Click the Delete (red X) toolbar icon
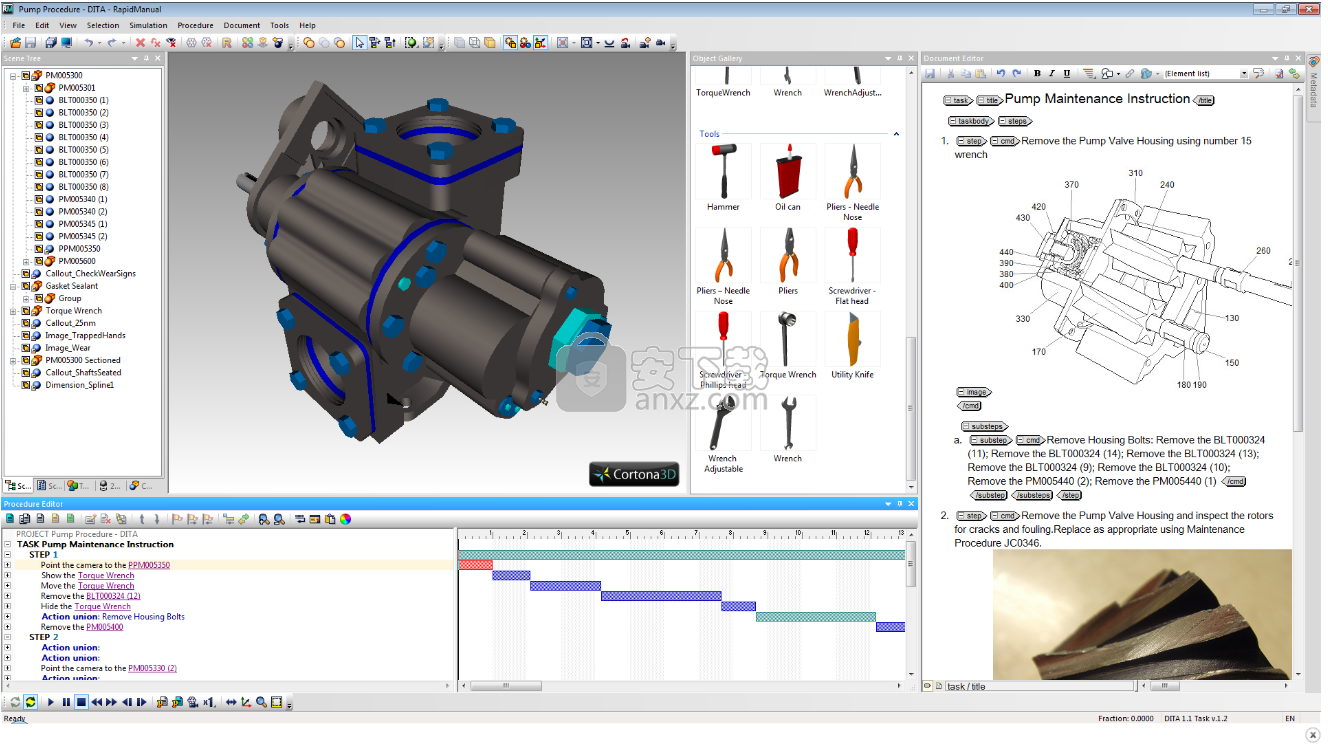The image size is (1328, 748). coord(140,42)
